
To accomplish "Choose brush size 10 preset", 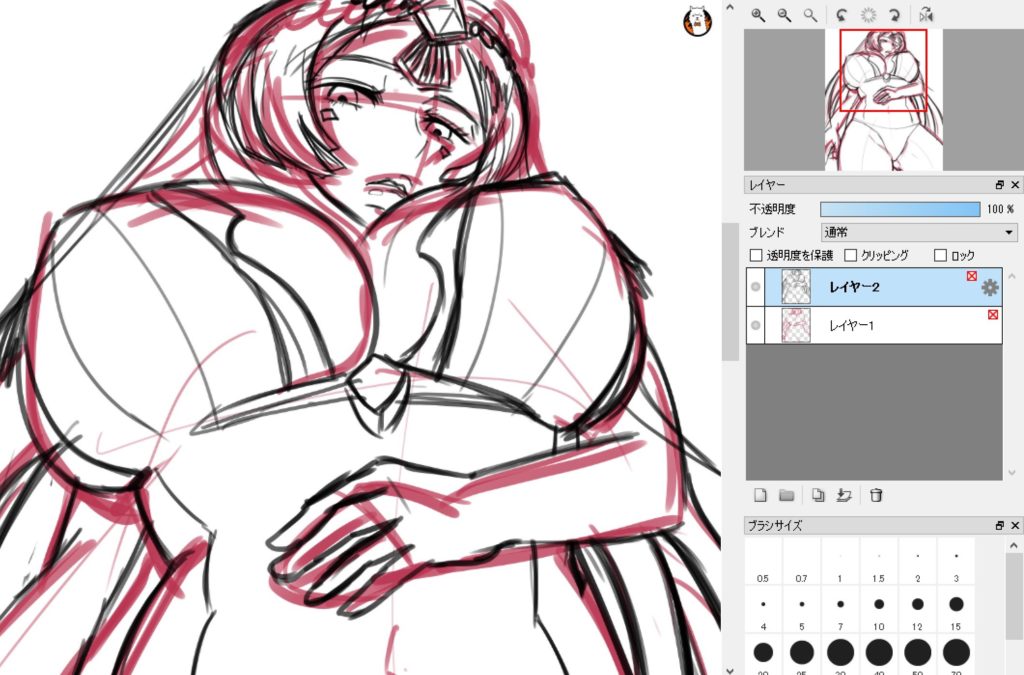I will point(879,606).
